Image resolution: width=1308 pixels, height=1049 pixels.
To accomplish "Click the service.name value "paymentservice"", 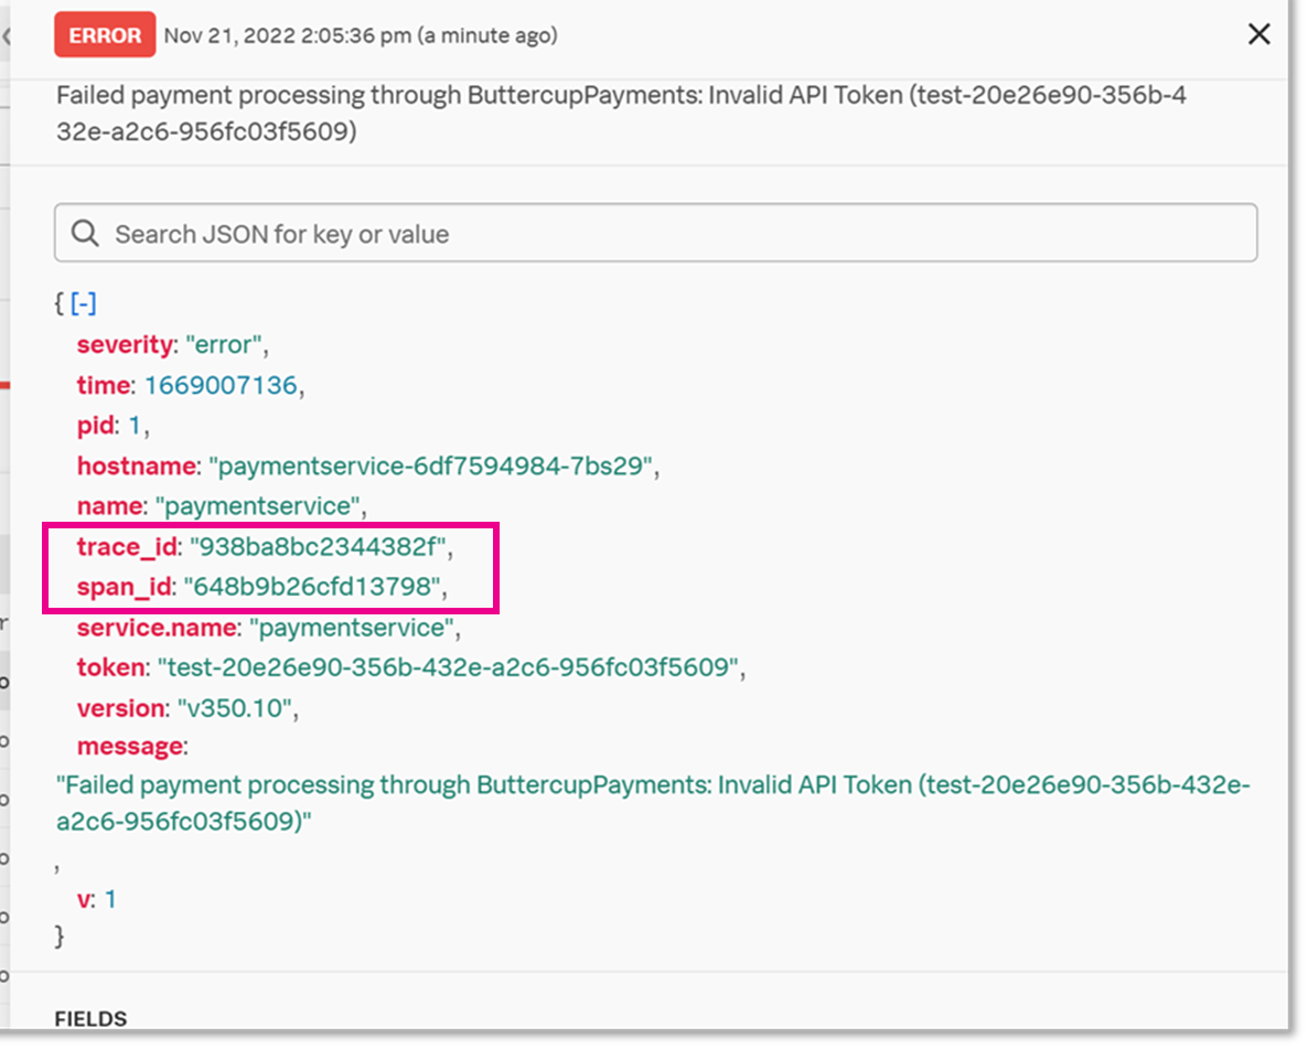I will (x=352, y=627).
